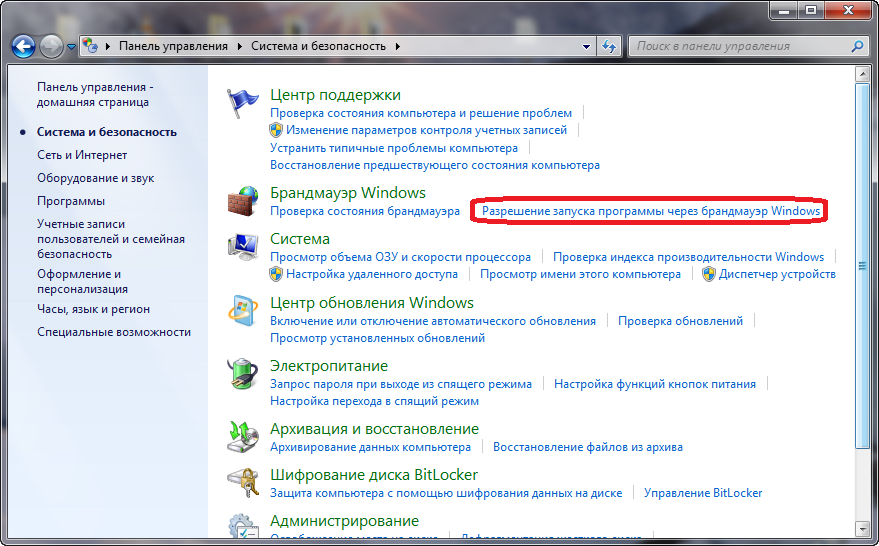Viewport: 879px width, 546px height.
Task: Open Просмотр установленных обновлений
Action: [x=377, y=338]
